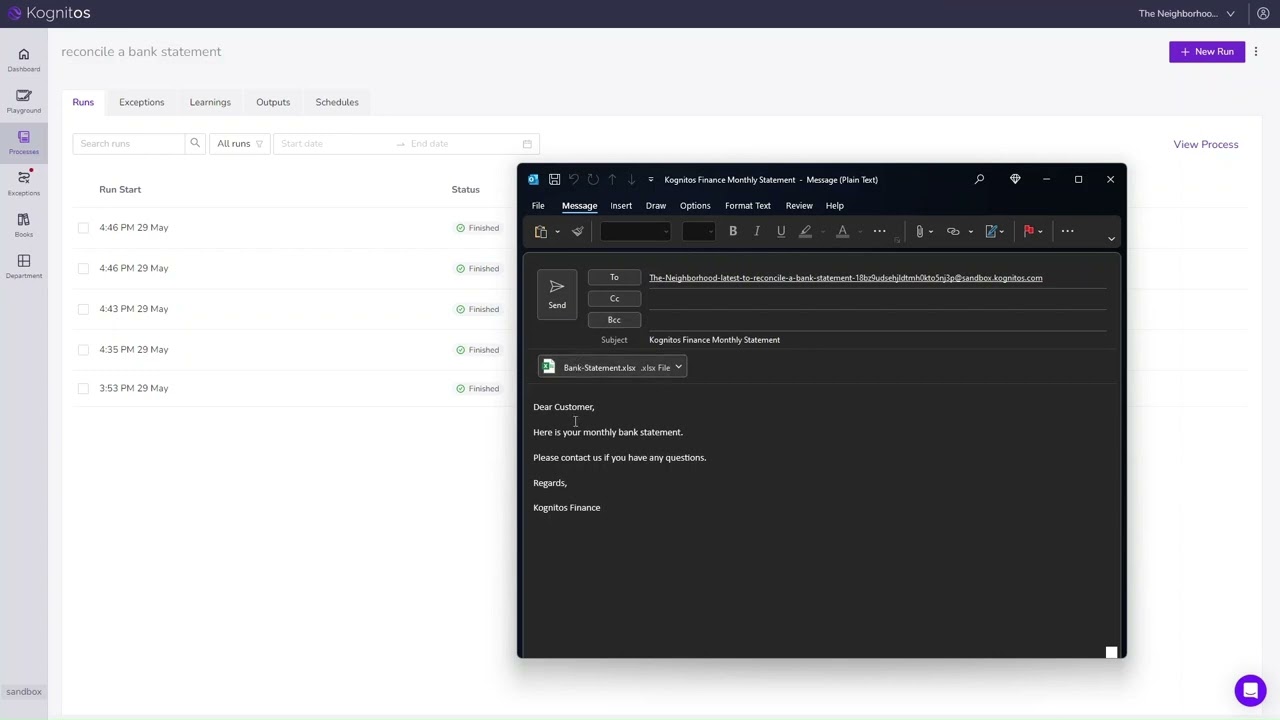Open the Format Text ribbon tab
The image size is (1280, 720).
748,206
